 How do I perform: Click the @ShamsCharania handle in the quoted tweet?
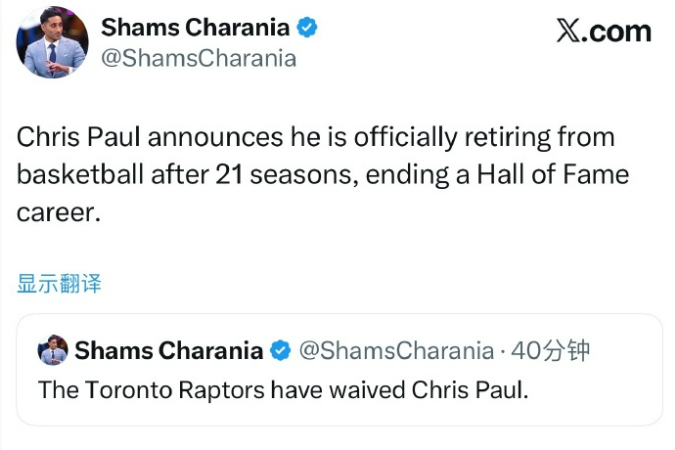tap(397, 351)
